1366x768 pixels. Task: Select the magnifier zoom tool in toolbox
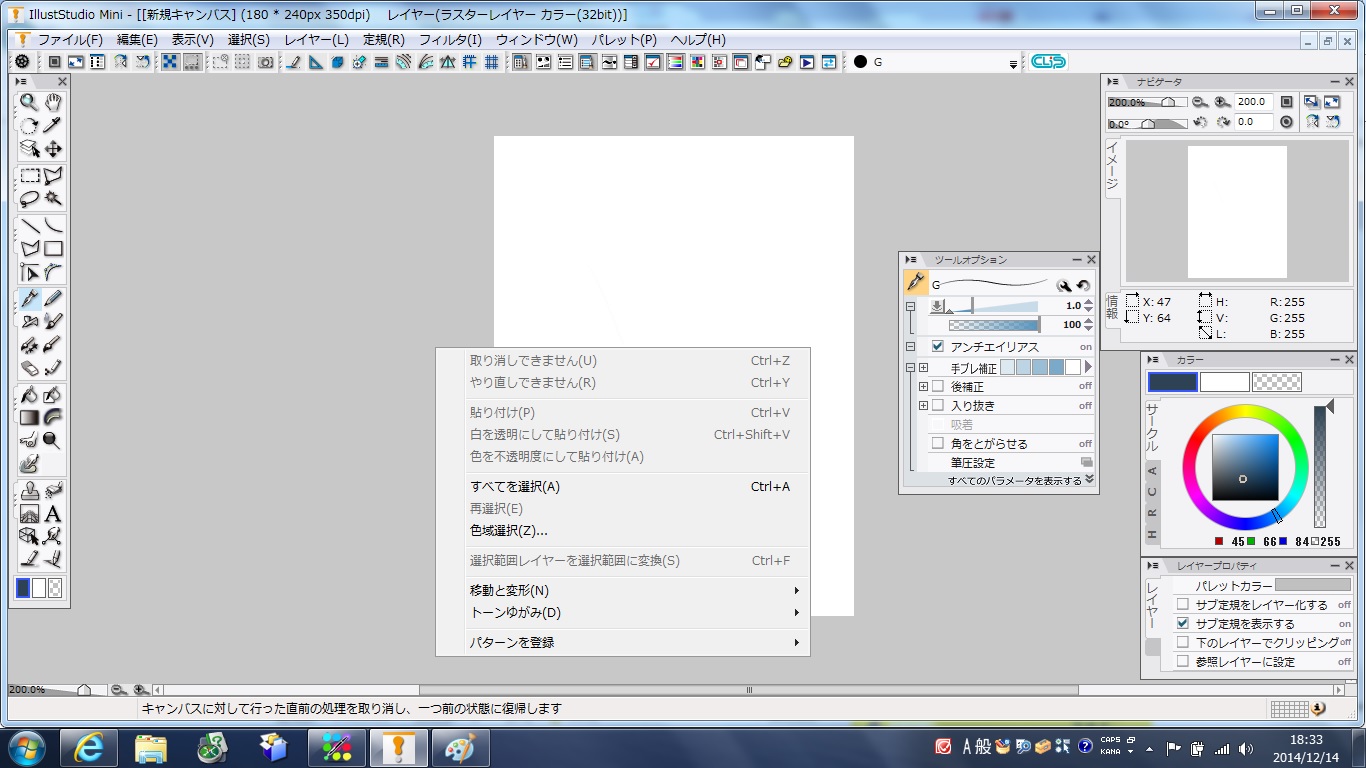point(29,102)
